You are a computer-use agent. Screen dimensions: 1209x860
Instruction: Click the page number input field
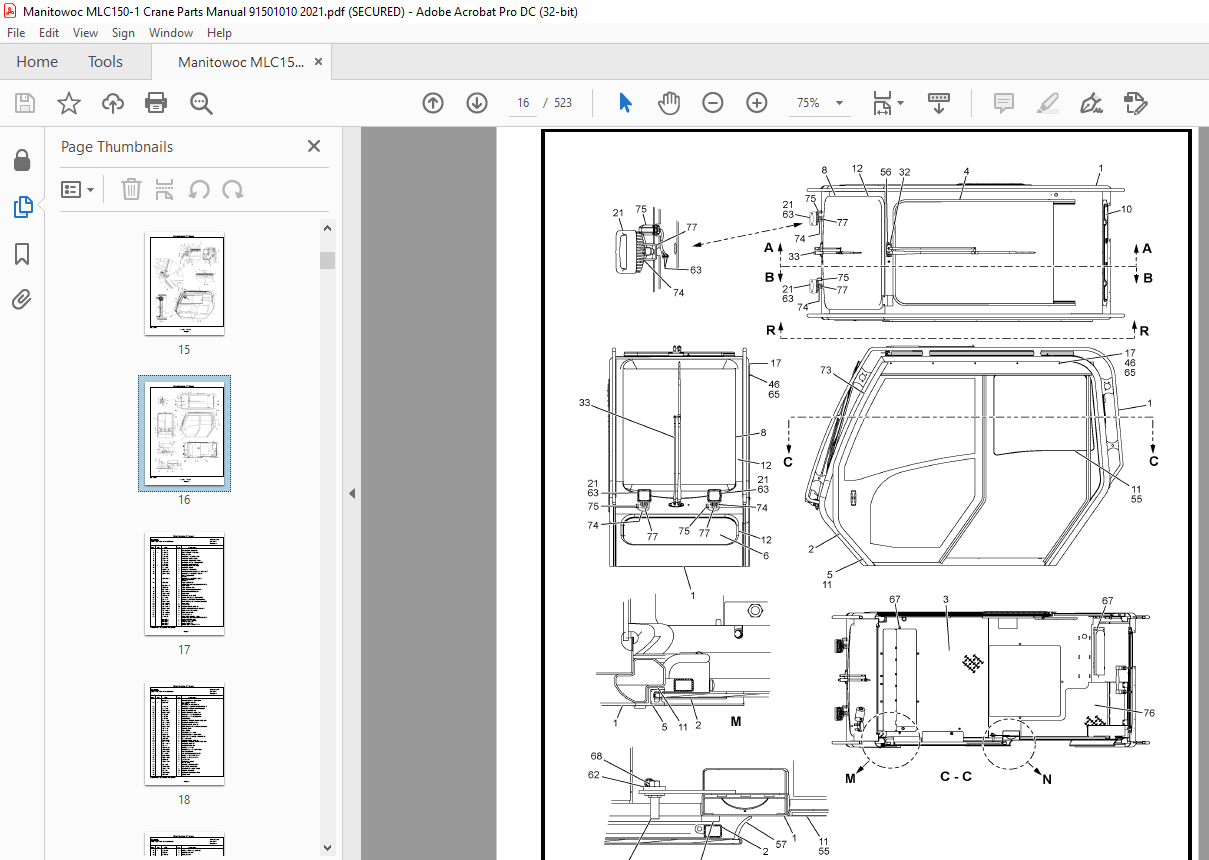tap(523, 103)
